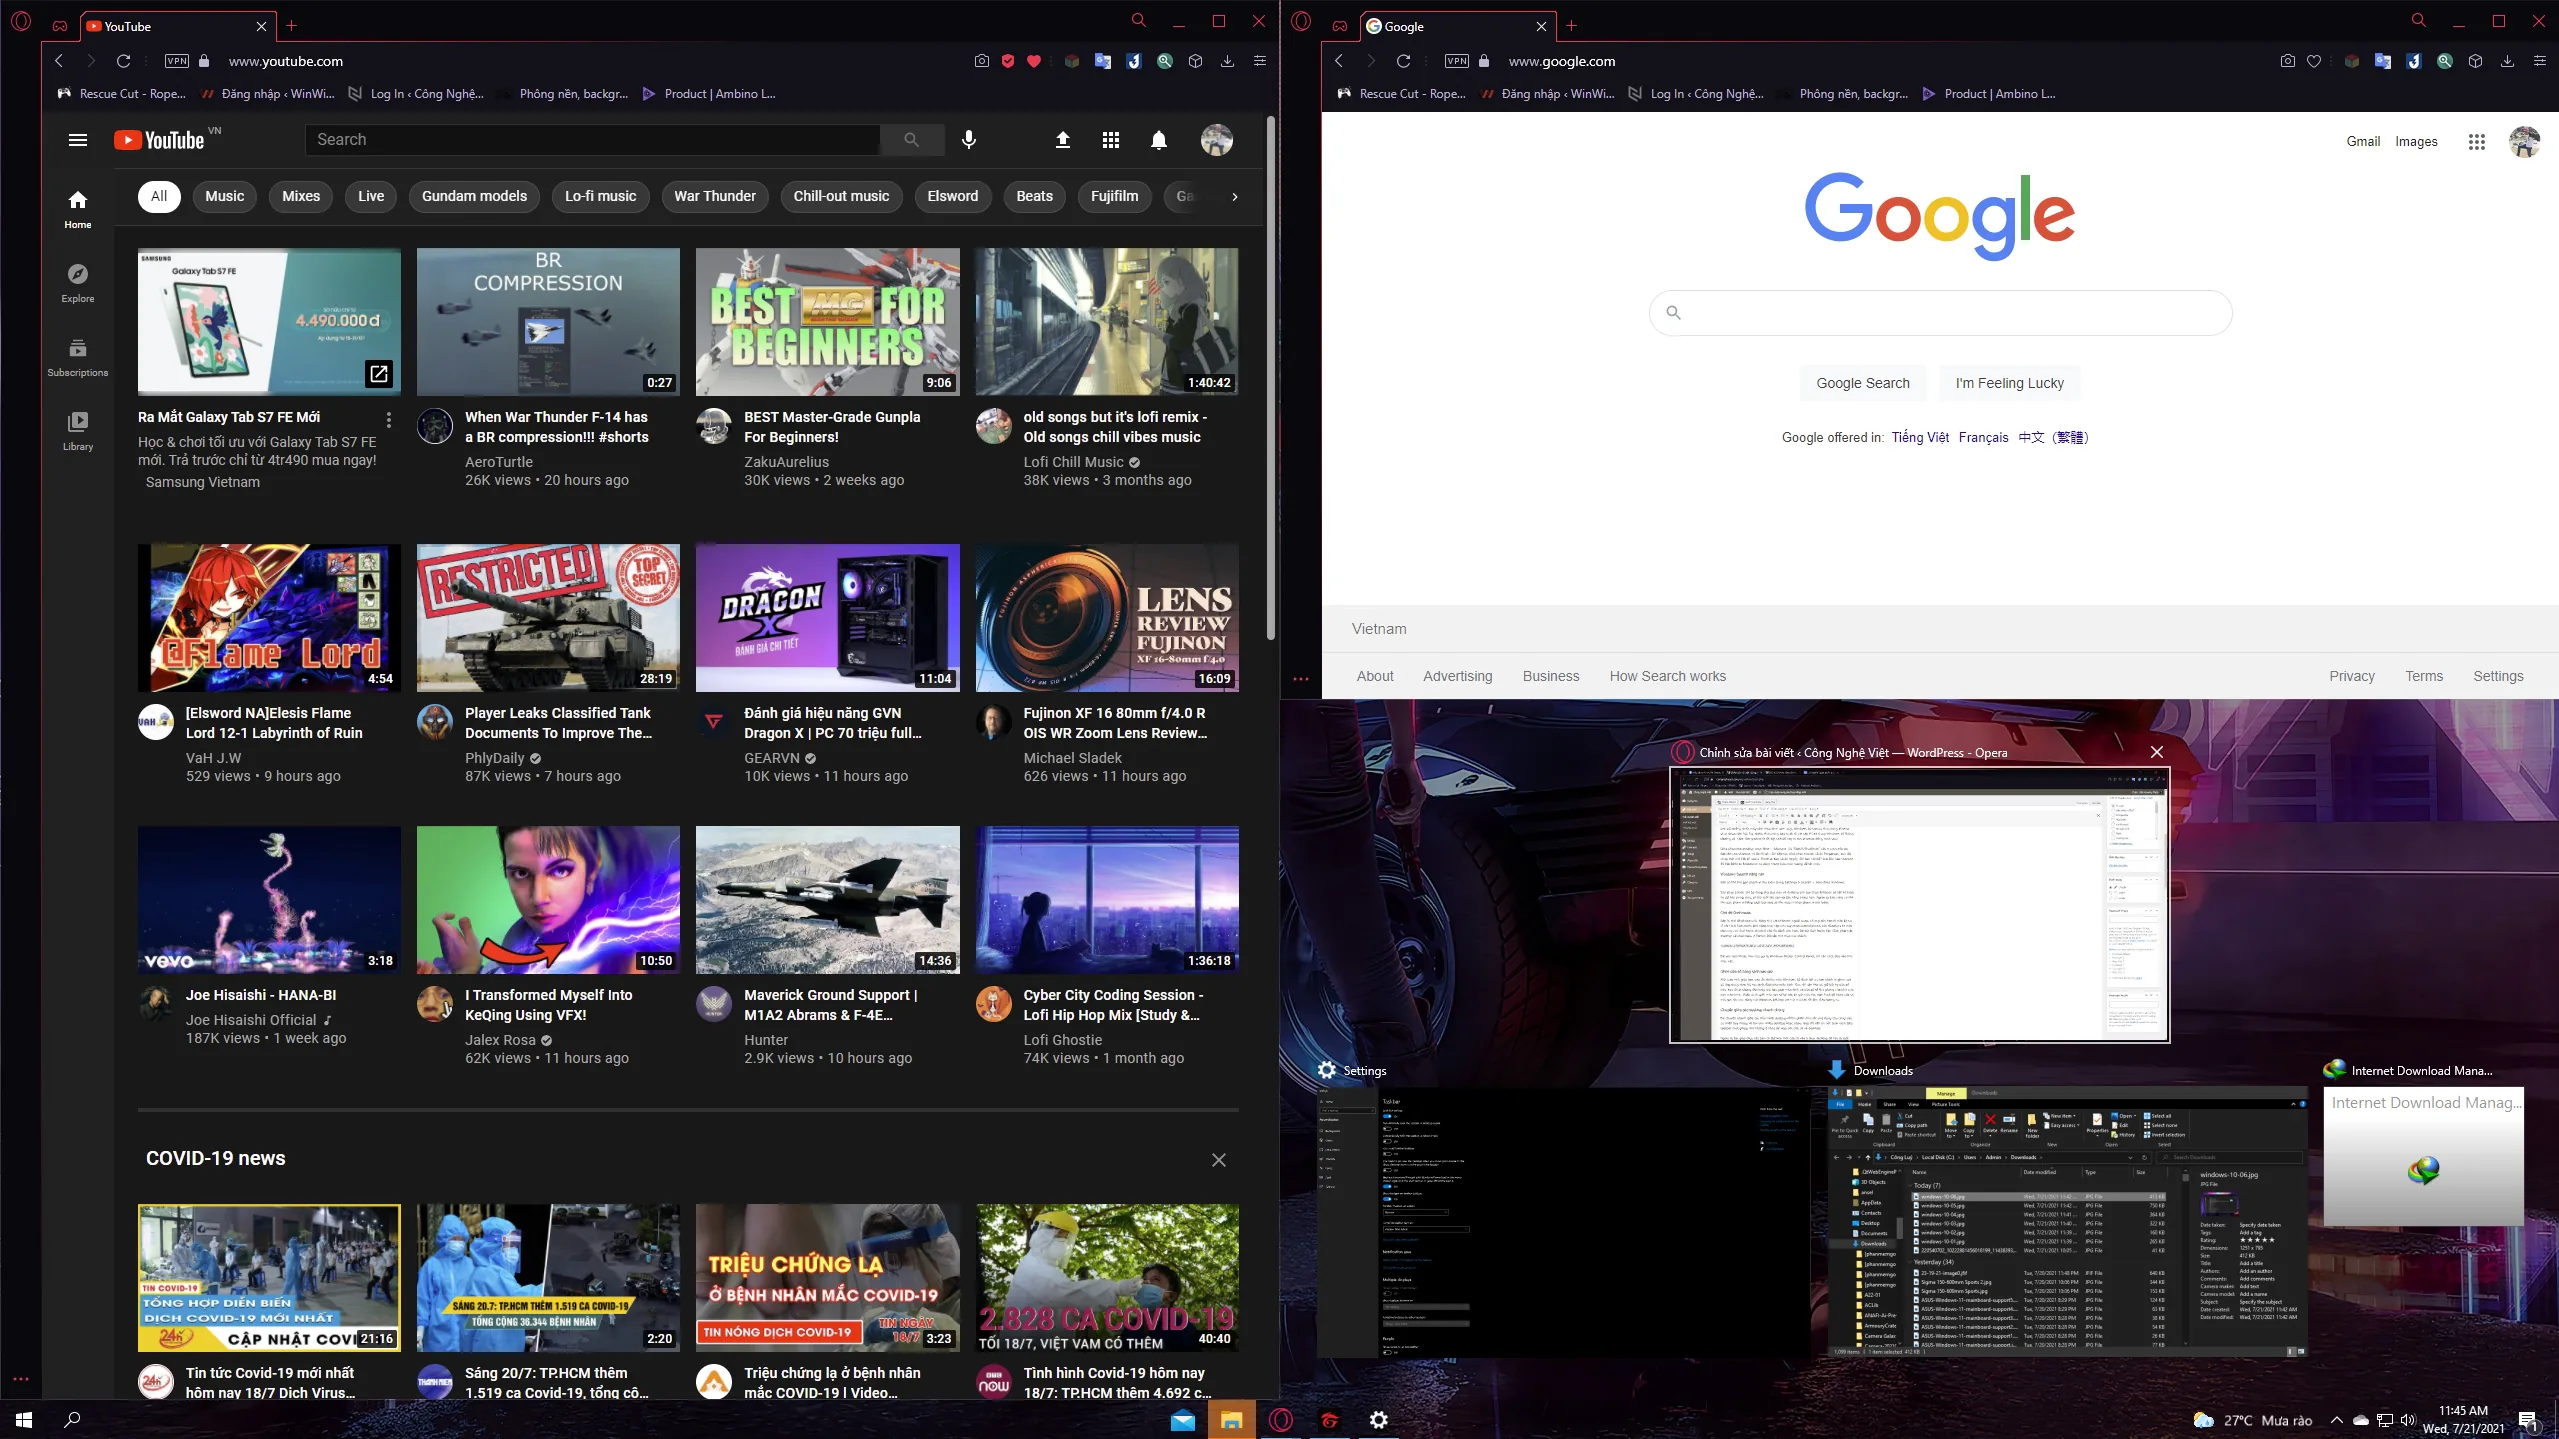Toggle VPN badge in YouTube address bar
This screenshot has height=1439, width=2559.
pos(177,61)
